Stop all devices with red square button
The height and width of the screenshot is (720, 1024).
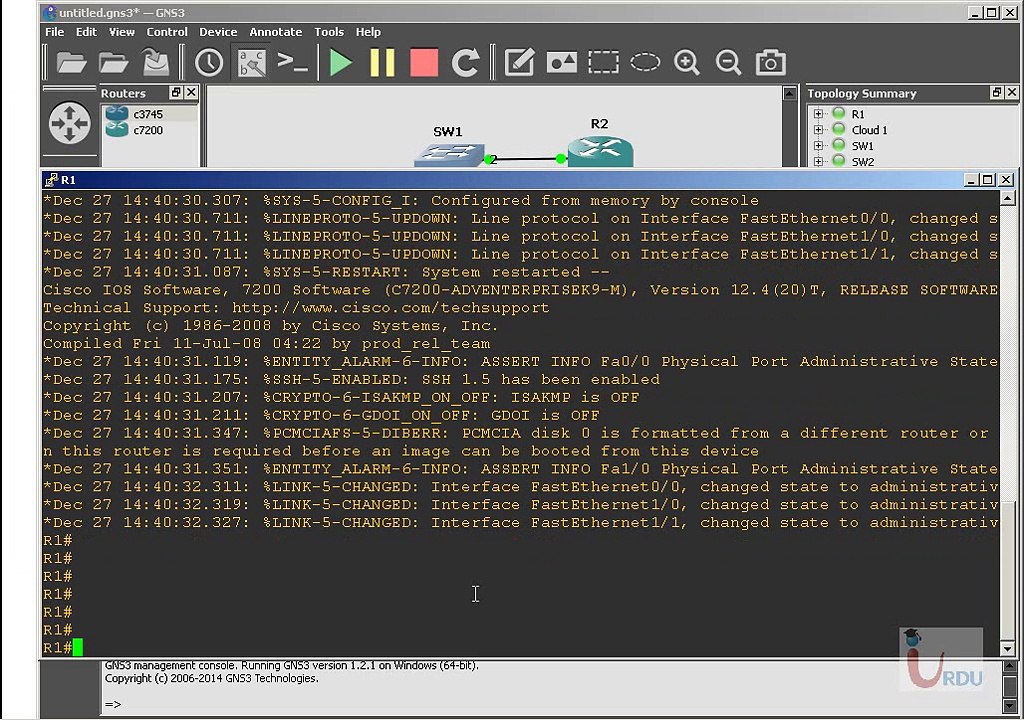click(x=424, y=63)
